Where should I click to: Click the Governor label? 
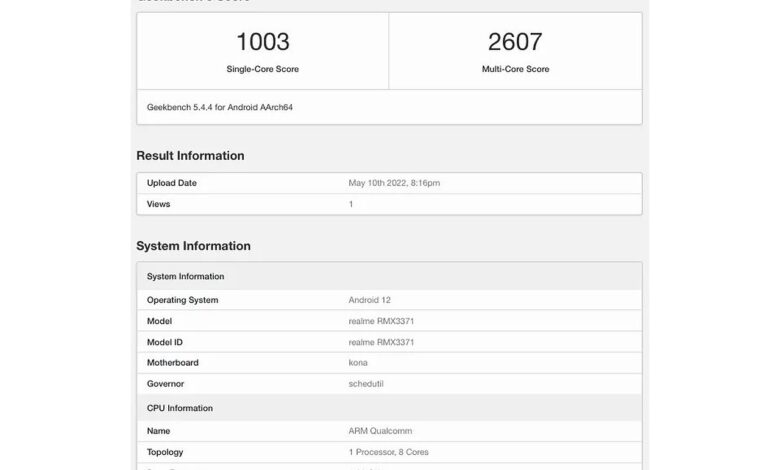pyautogui.click(x=165, y=384)
